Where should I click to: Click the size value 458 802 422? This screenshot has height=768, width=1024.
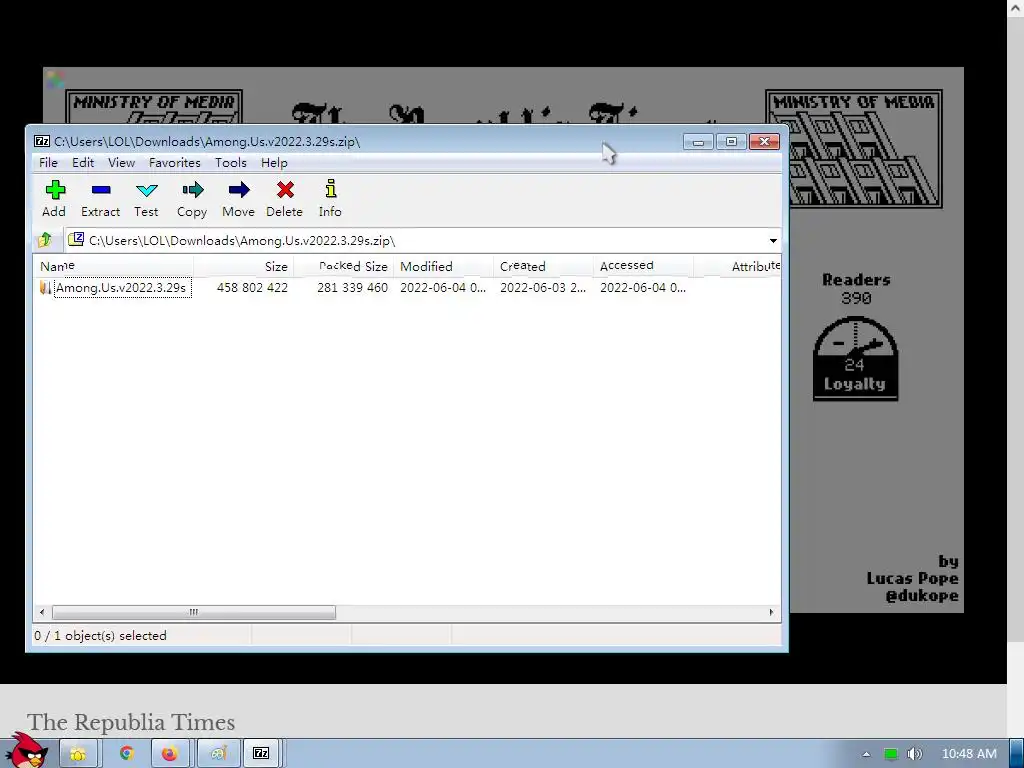[x=252, y=287]
